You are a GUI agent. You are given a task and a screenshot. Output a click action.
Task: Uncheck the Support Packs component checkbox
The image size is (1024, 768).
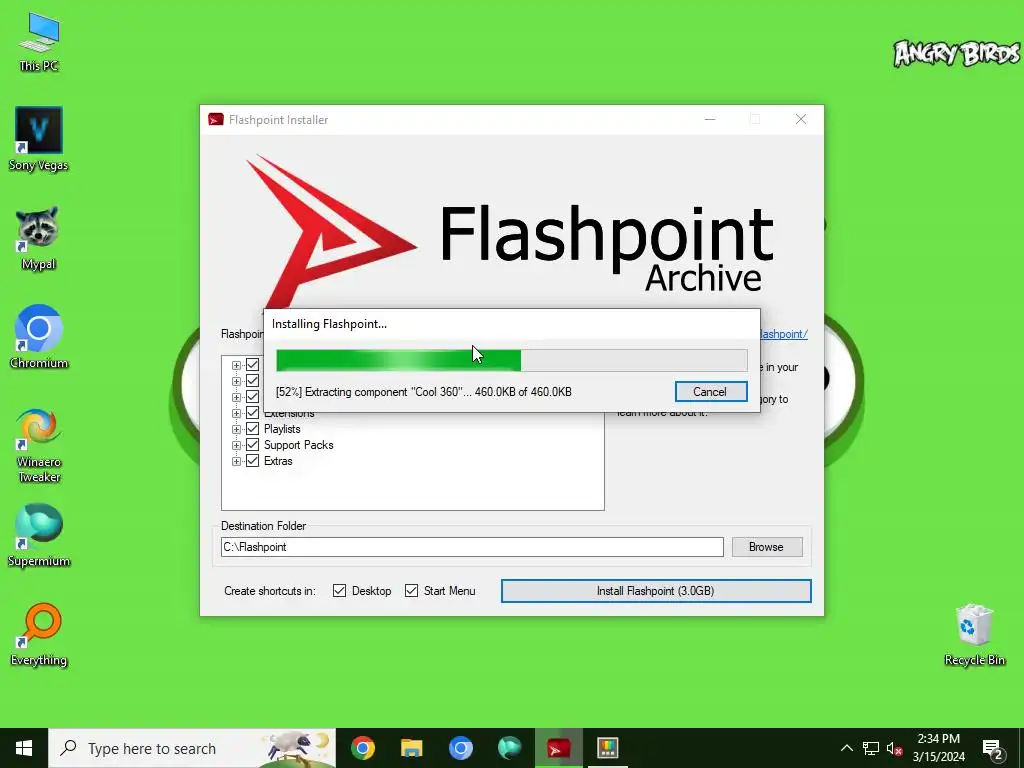pyautogui.click(x=253, y=445)
